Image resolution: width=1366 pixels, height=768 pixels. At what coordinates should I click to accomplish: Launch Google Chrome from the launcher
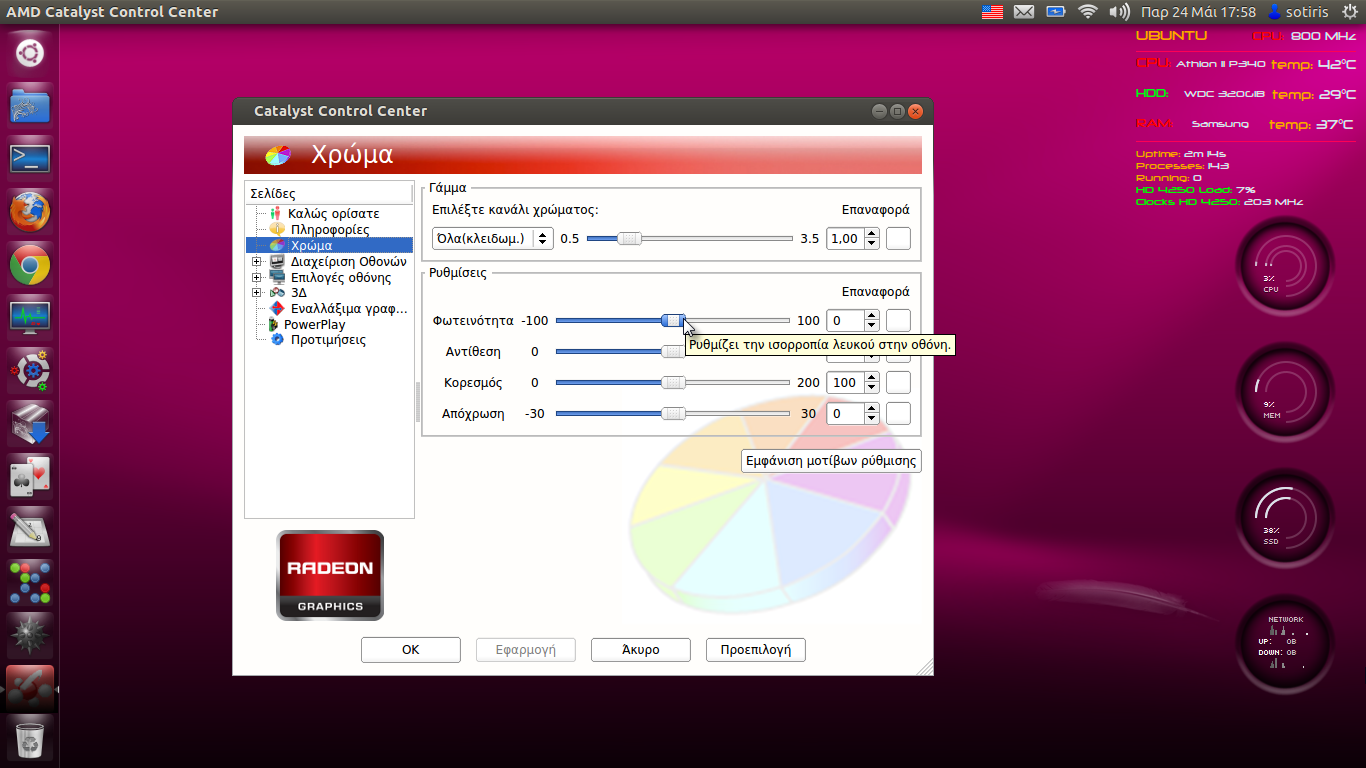coord(30,265)
